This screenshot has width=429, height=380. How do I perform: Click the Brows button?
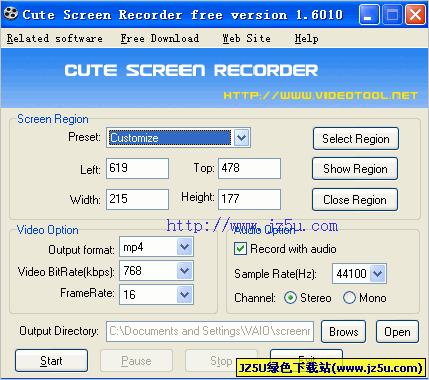pyautogui.click(x=344, y=332)
